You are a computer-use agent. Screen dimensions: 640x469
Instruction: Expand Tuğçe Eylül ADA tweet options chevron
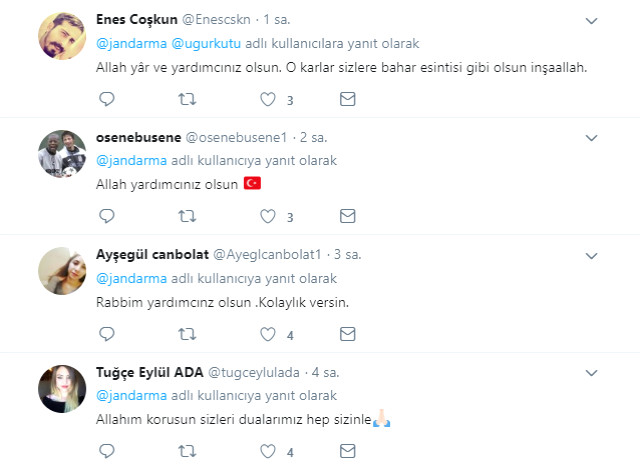[591, 373]
